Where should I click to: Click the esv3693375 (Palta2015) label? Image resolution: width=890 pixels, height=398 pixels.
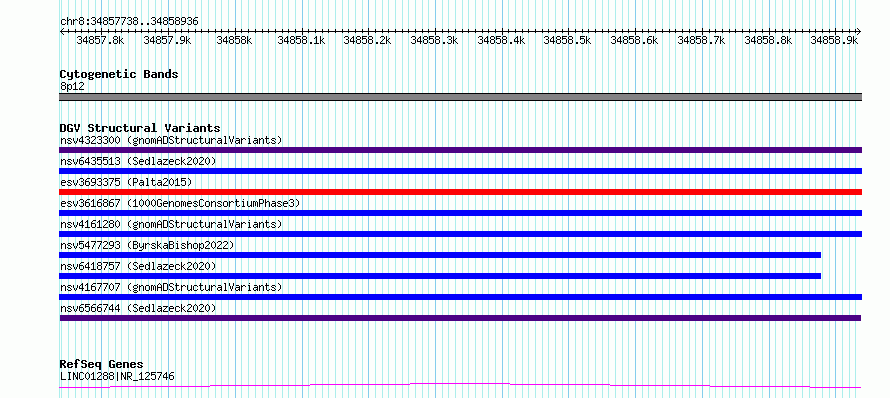(x=126, y=182)
